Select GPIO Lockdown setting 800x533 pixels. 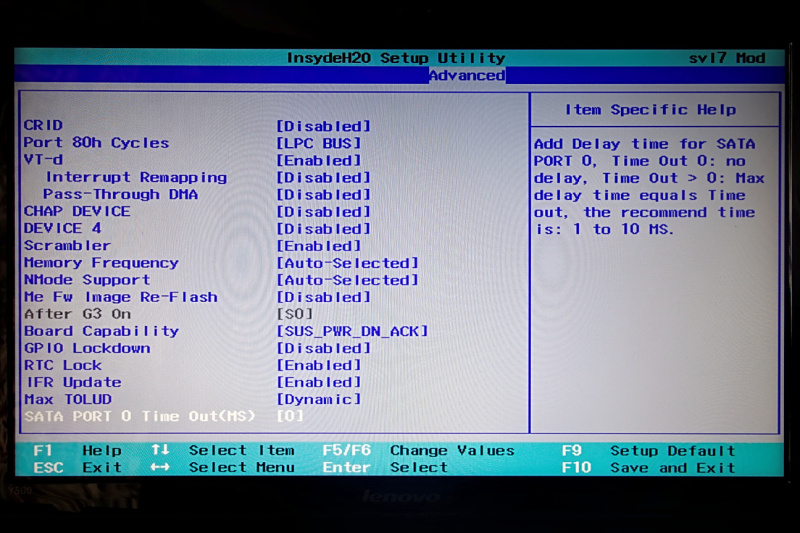tap(87, 348)
